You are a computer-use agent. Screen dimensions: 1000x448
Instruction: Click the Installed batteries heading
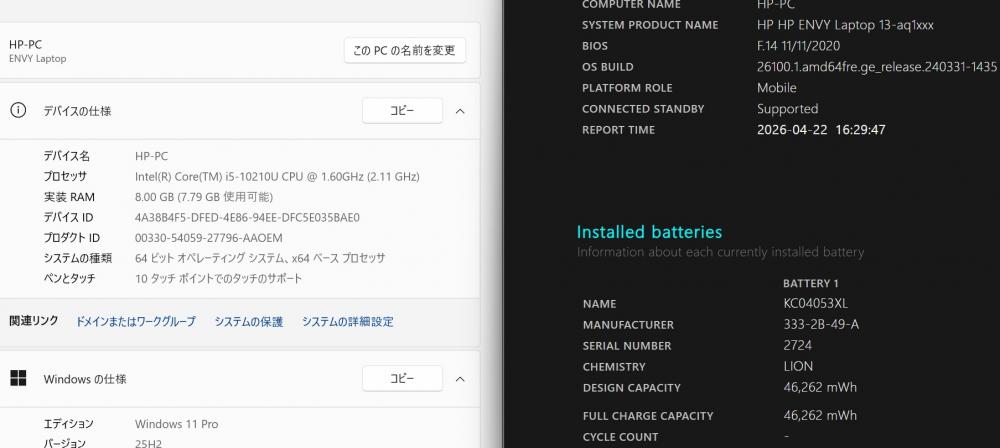[649, 232]
